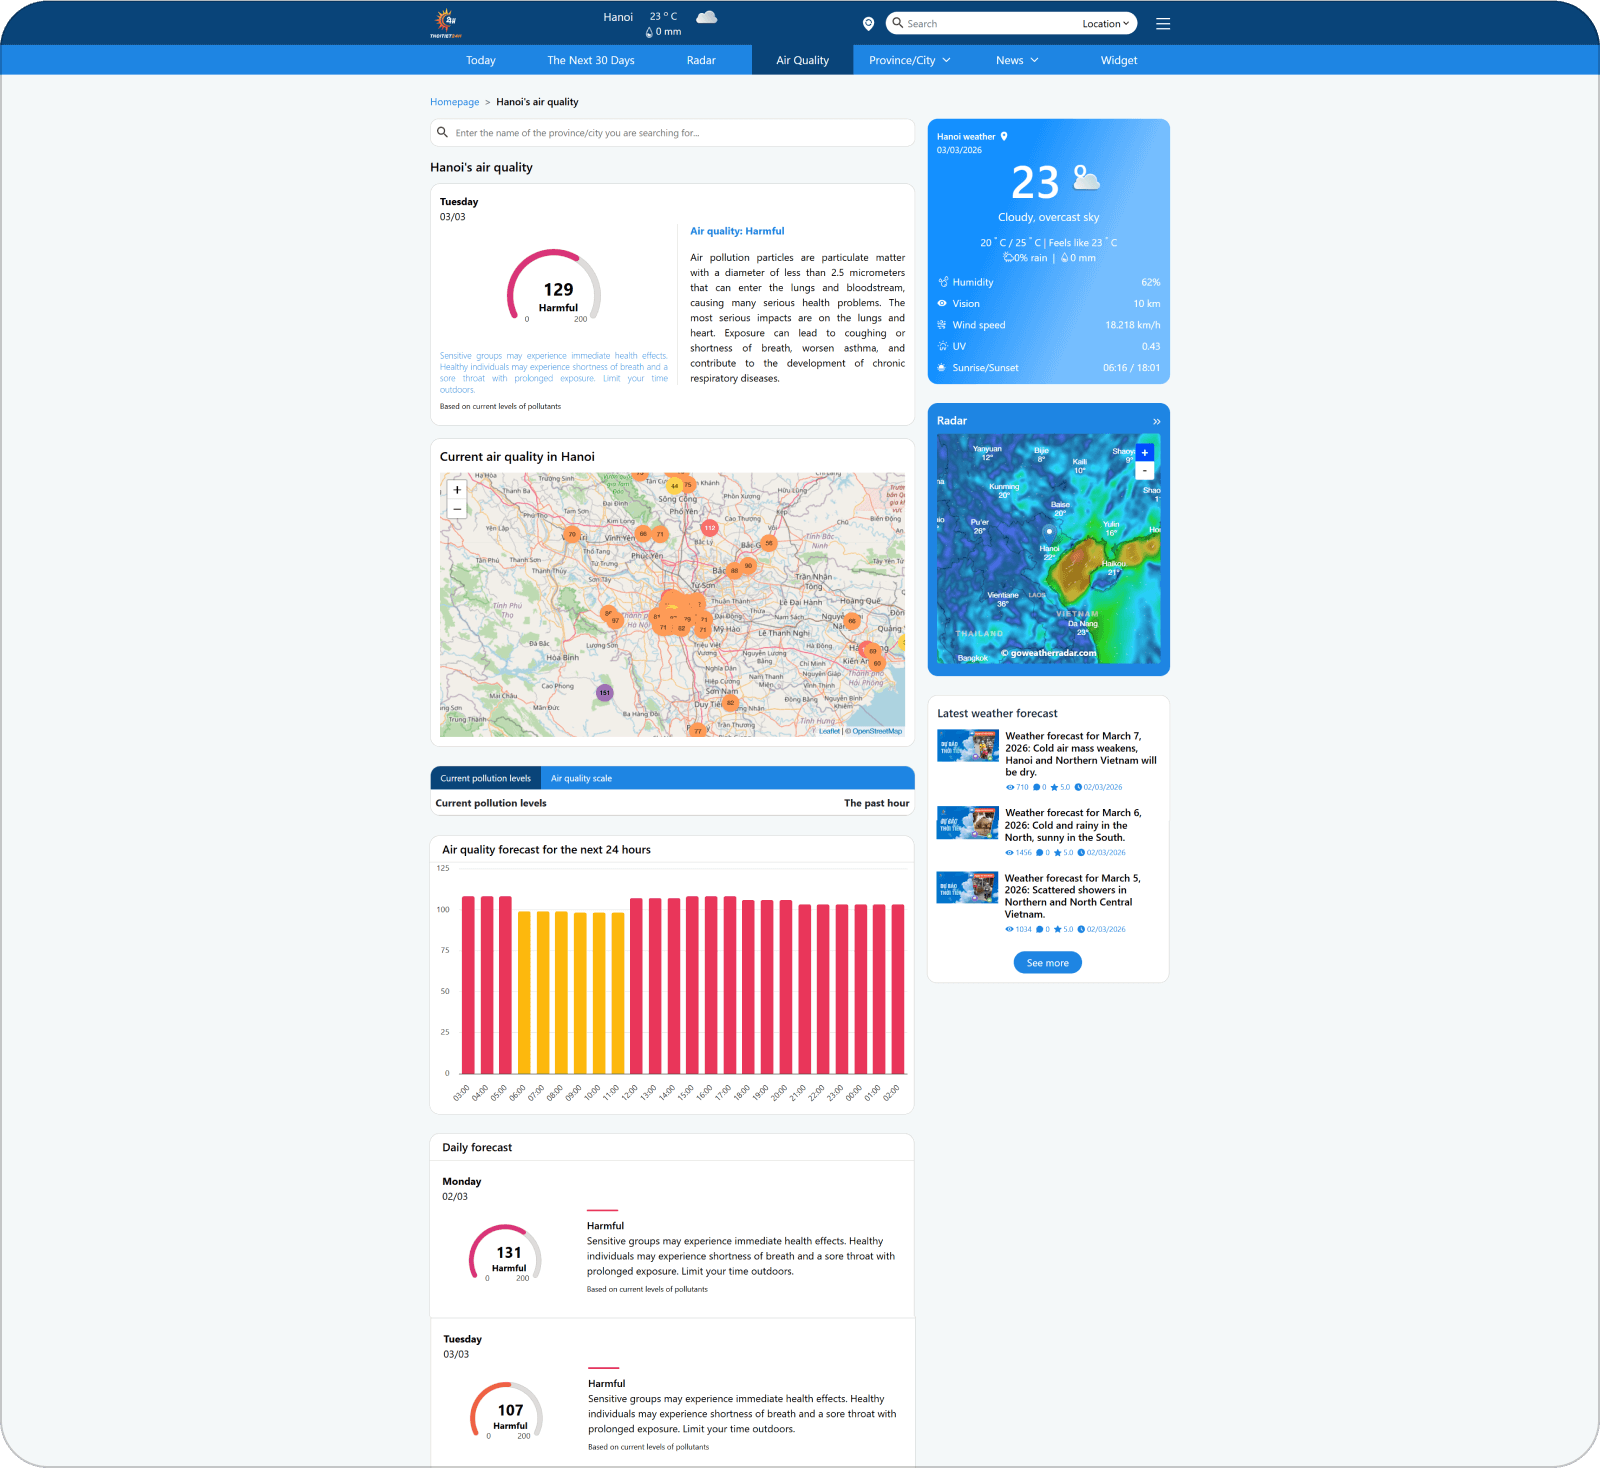Click the pin icon beside 'Hanoi weather'
1600x1468 pixels.
coord(1004,136)
